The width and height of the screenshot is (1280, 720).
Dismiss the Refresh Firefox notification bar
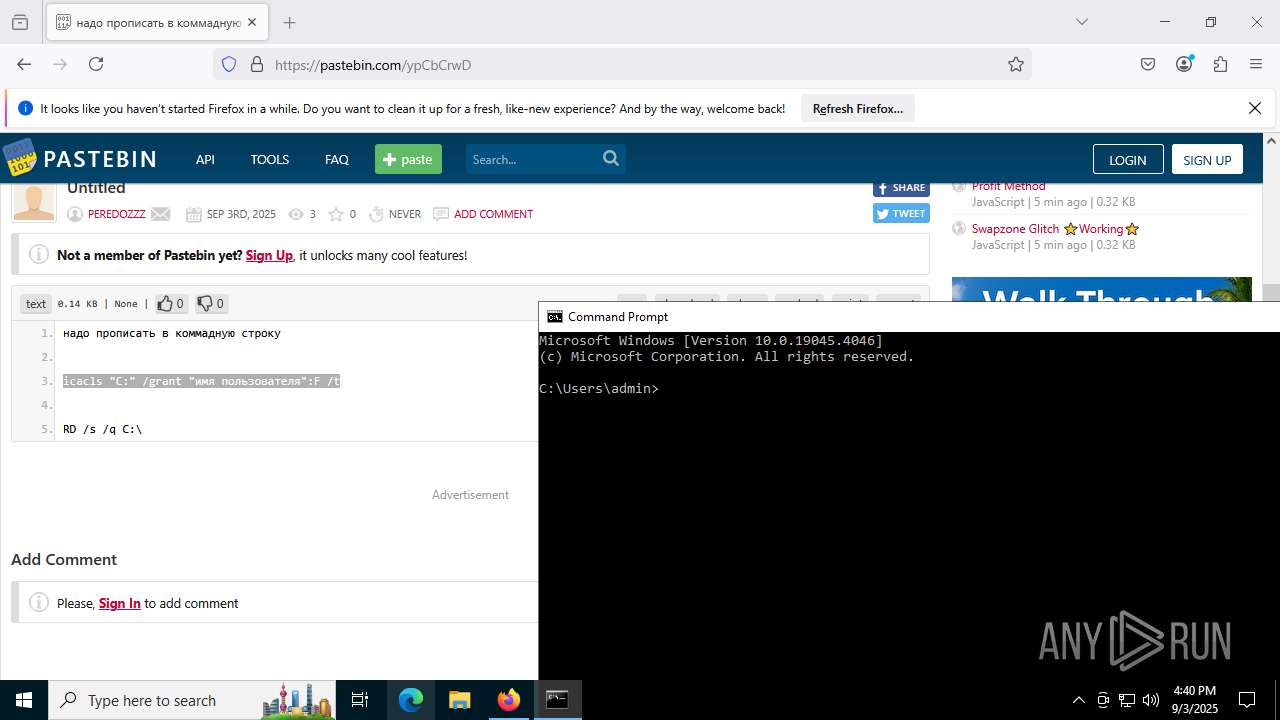[x=1255, y=108]
